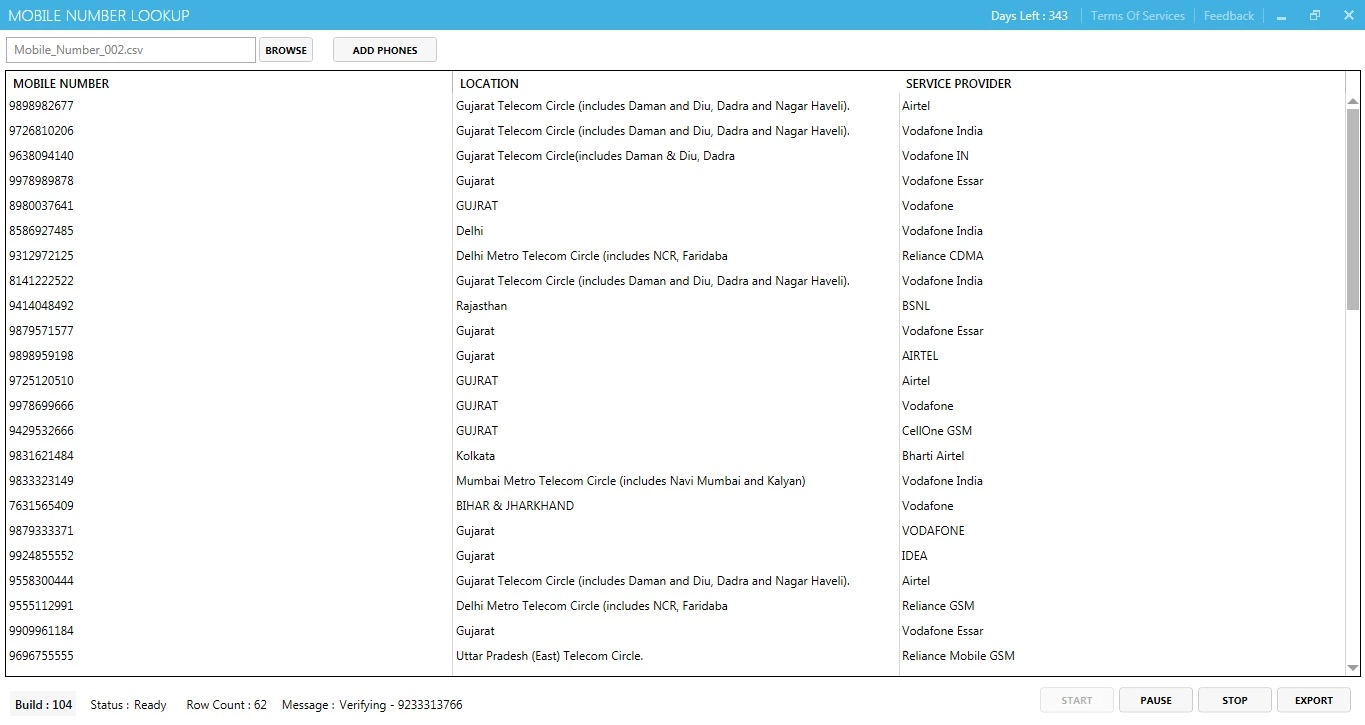Click the BROWSE button
The width and height of the screenshot is (1365, 725).
click(x=286, y=50)
